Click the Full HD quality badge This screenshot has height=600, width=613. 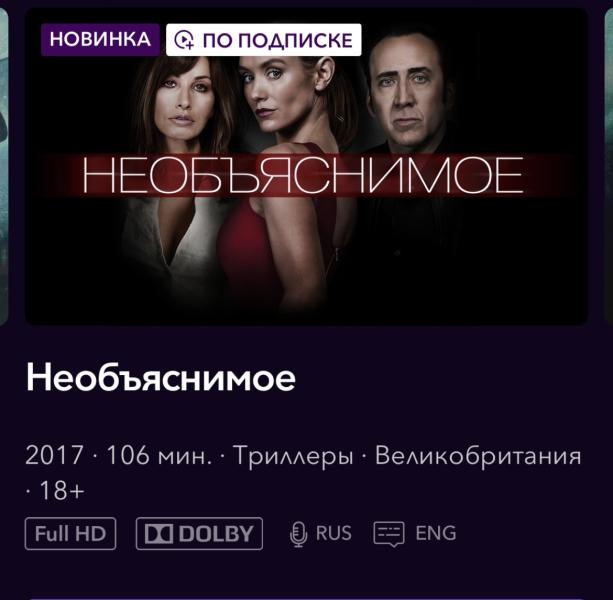tap(70, 534)
